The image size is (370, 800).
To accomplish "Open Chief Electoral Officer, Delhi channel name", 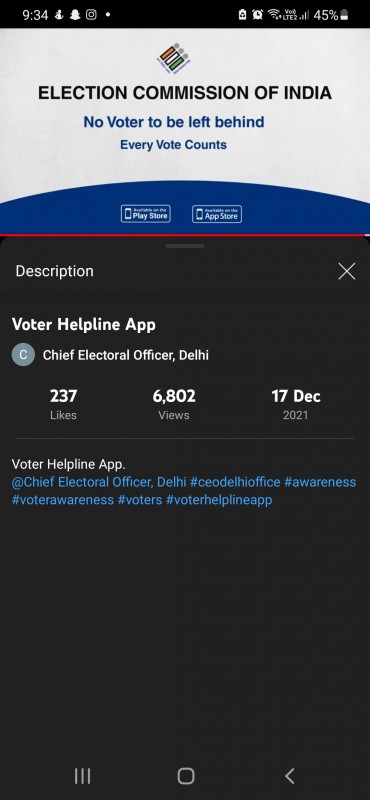I will 126,355.
